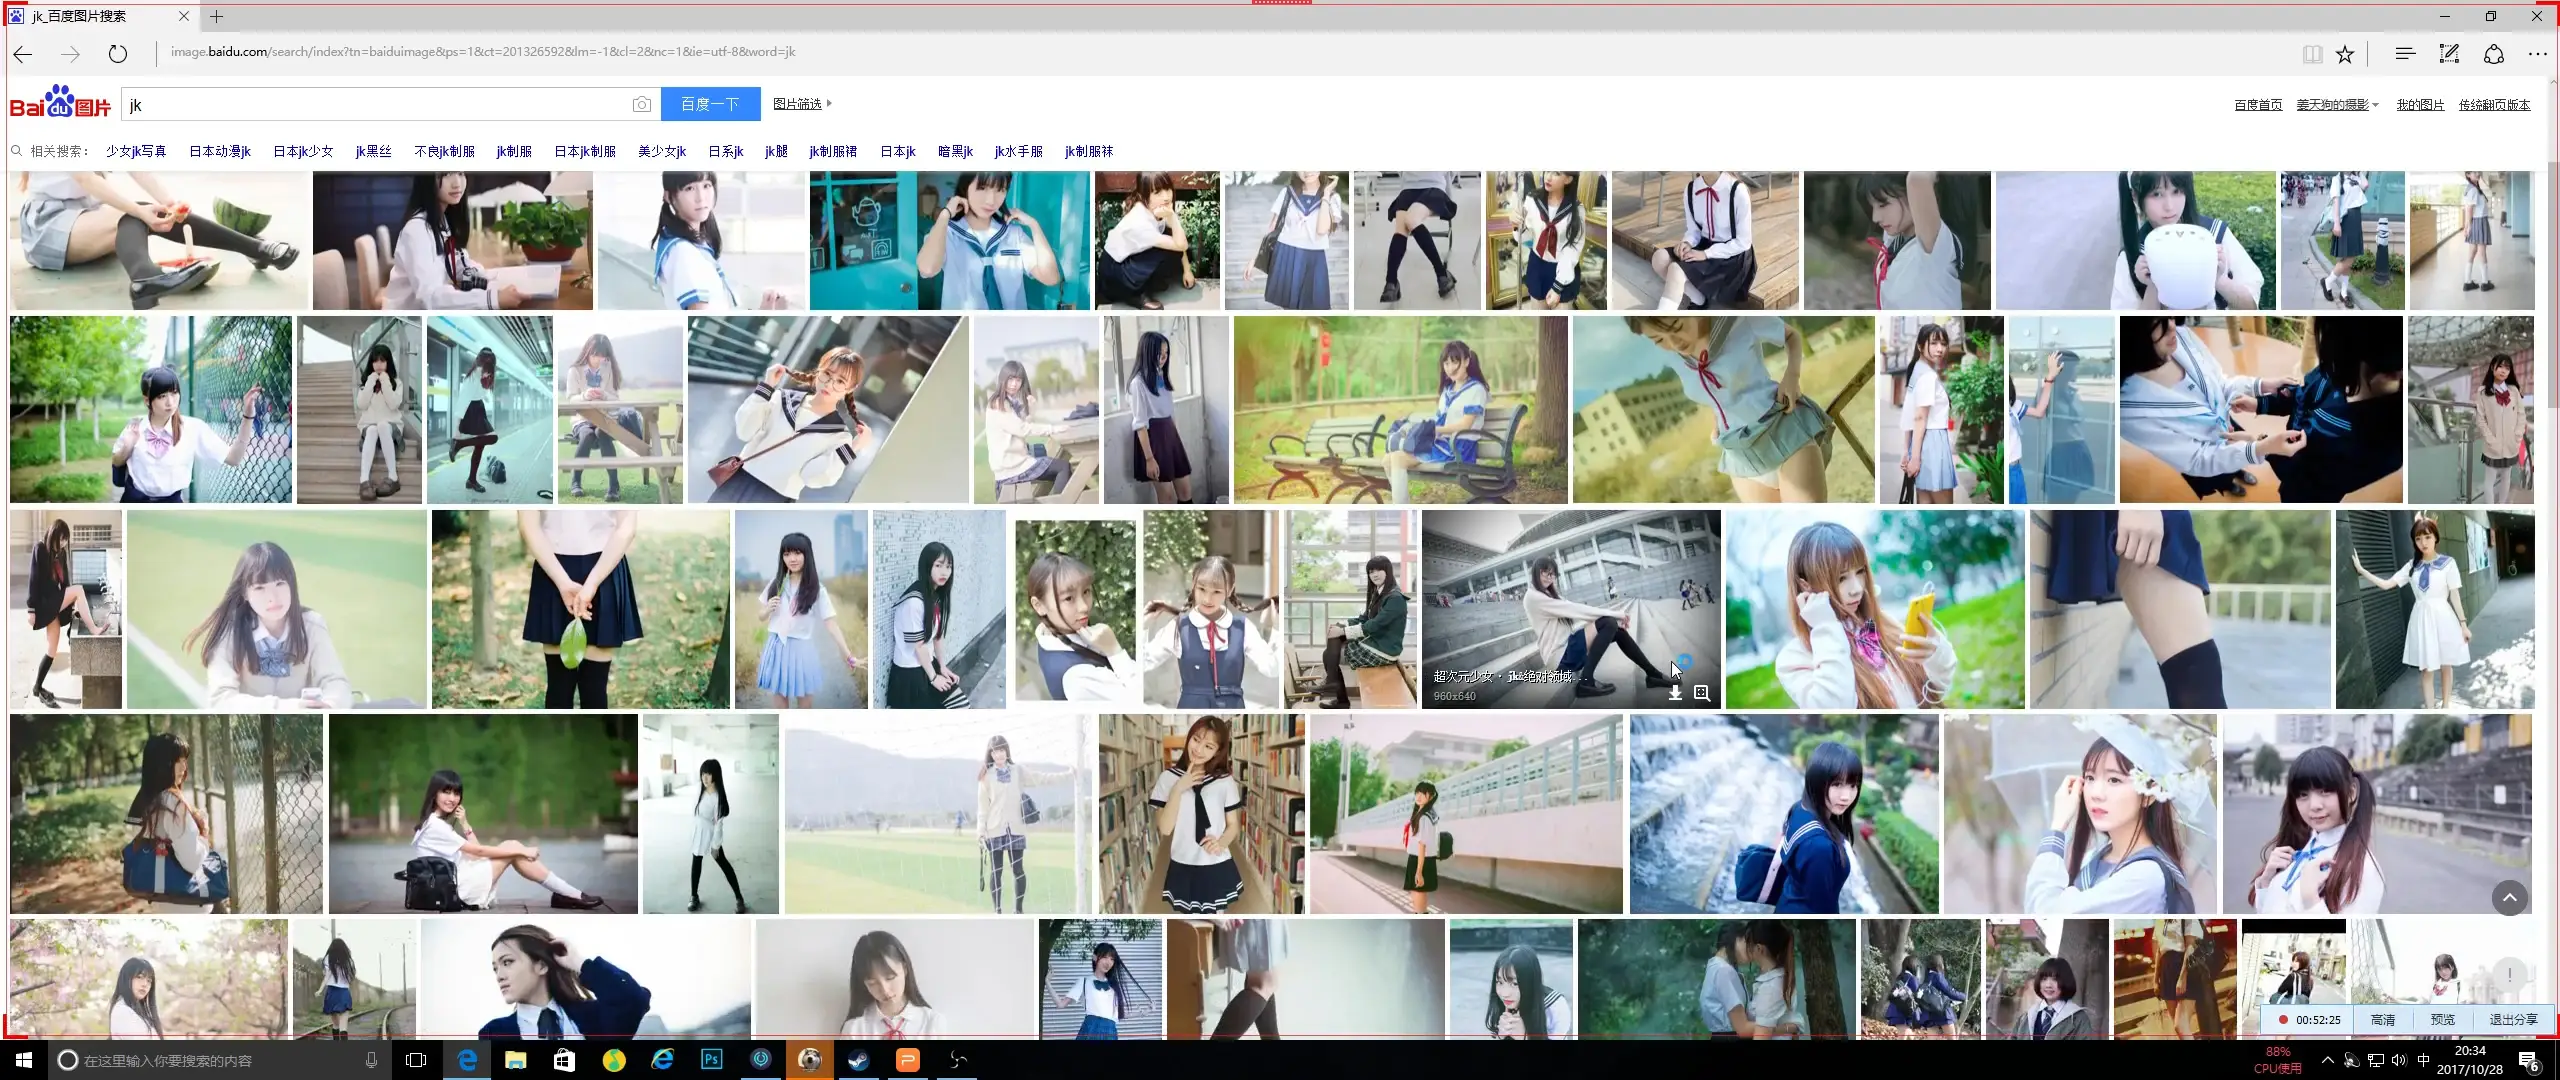Click the red recording indicator dot
Viewport: 2560px width, 1080px height.
pyautogui.click(x=2284, y=1020)
